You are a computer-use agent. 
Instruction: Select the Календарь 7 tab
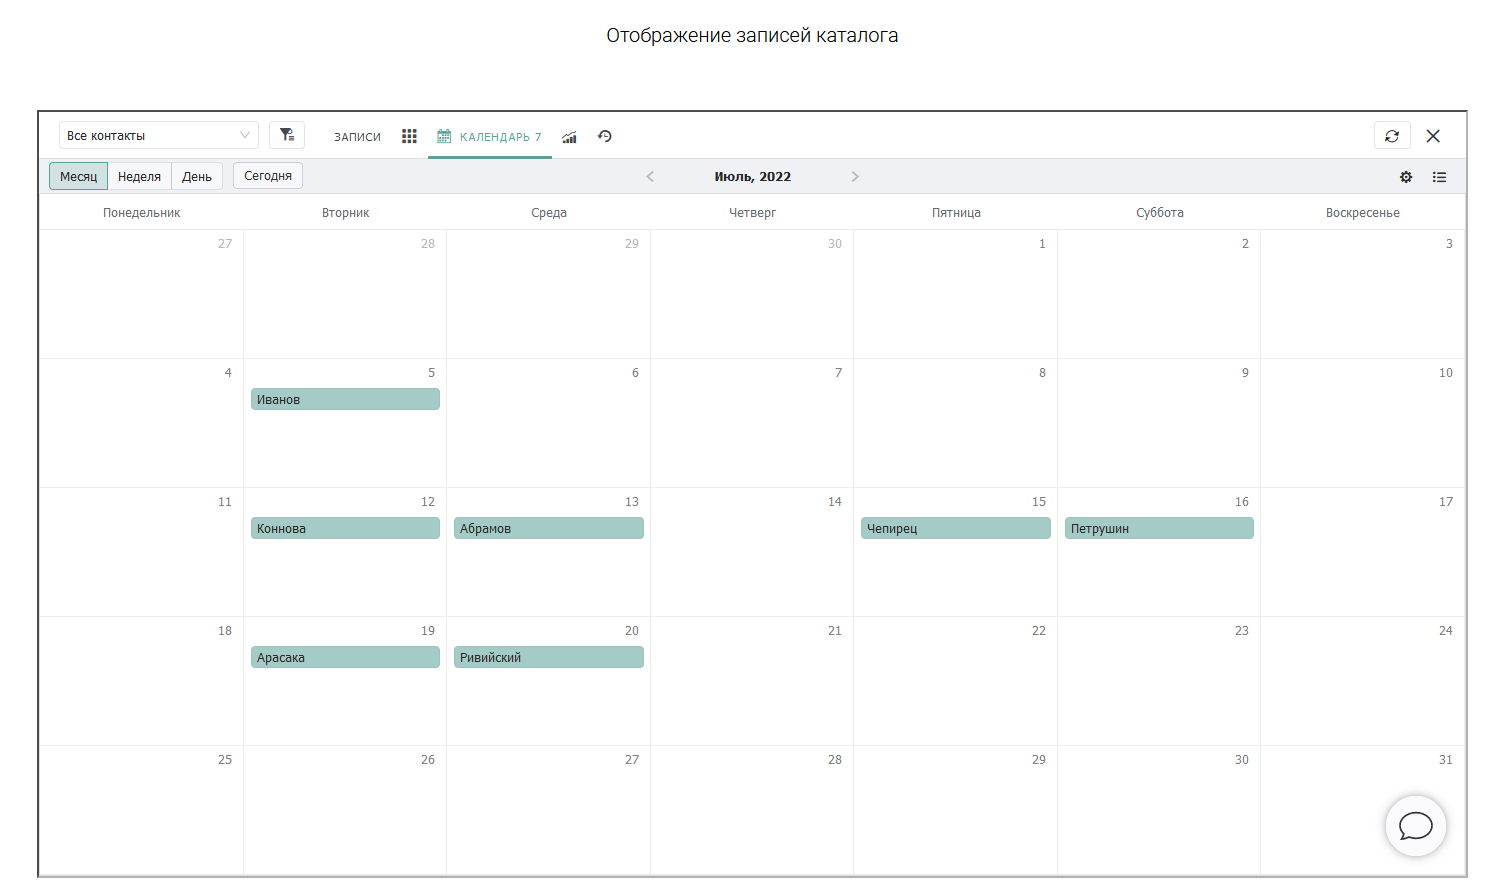[x=490, y=137]
